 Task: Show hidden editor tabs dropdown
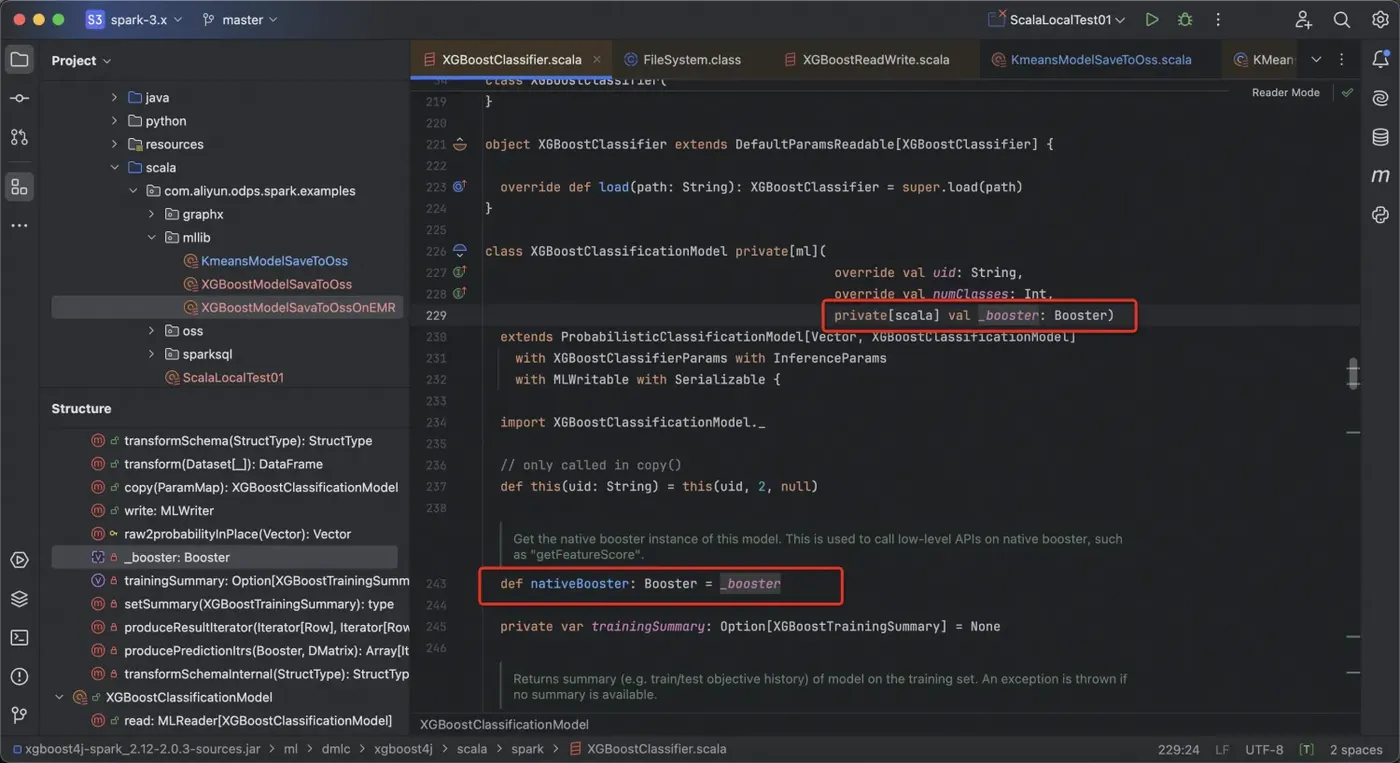[x=1316, y=60]
